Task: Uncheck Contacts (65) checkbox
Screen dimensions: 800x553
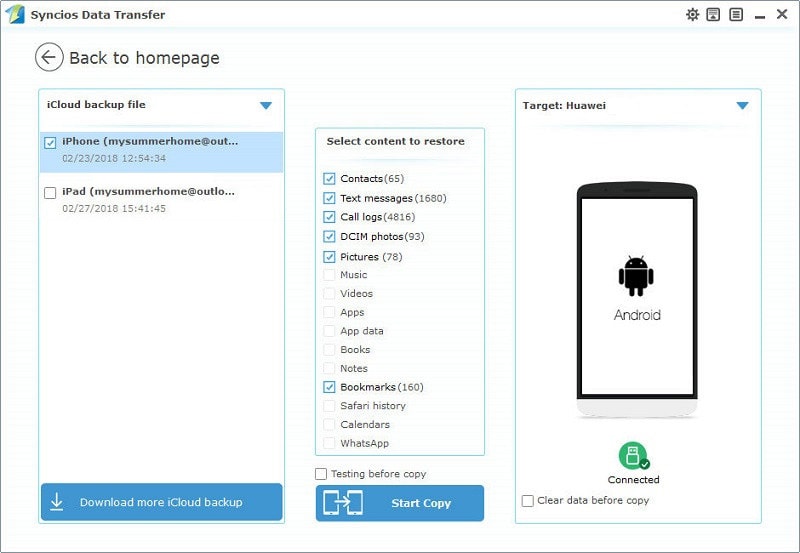Action: [329, 179]
